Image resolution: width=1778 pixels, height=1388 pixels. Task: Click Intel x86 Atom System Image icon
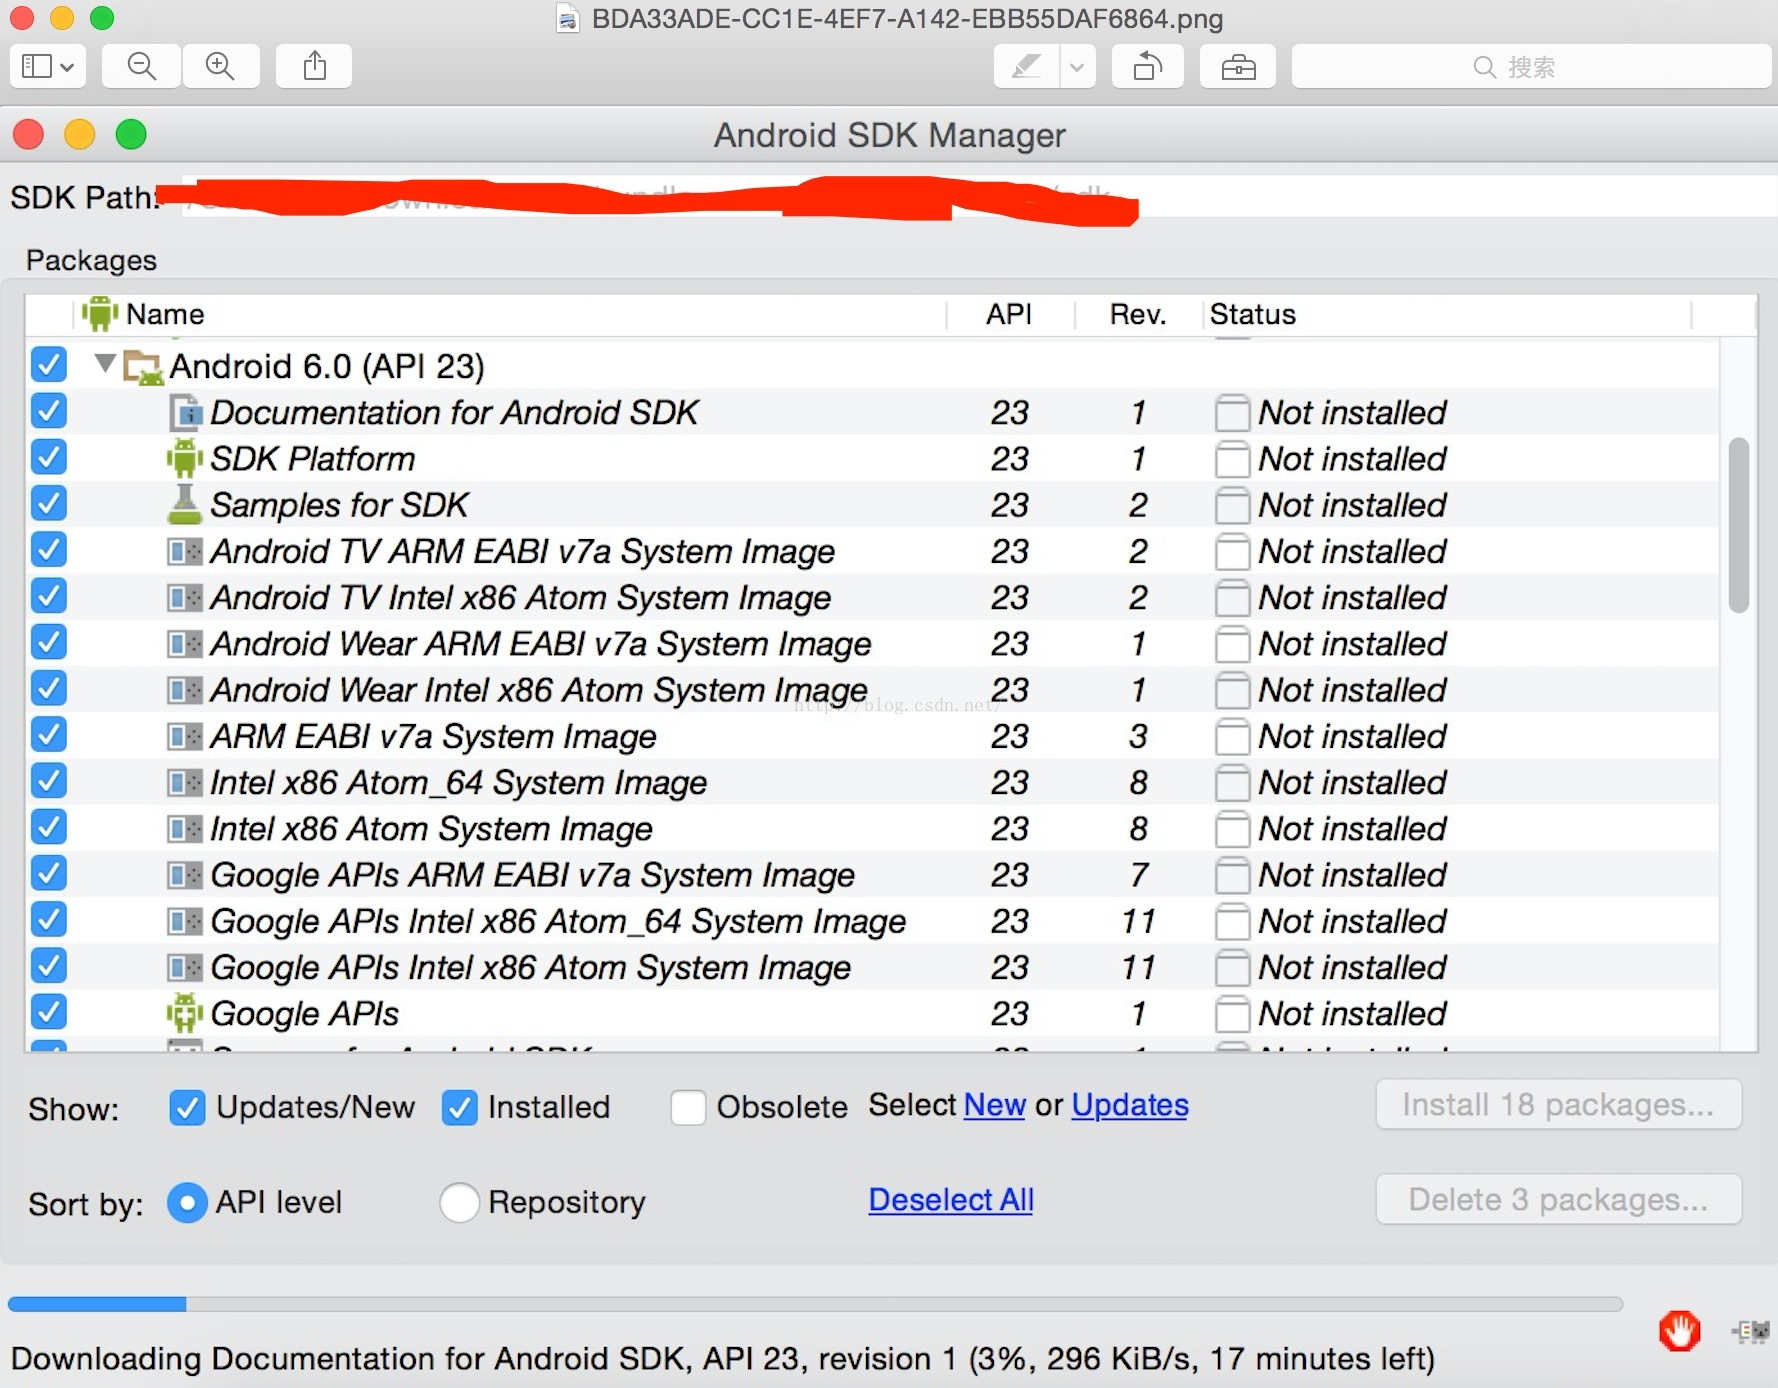point(185,829)
